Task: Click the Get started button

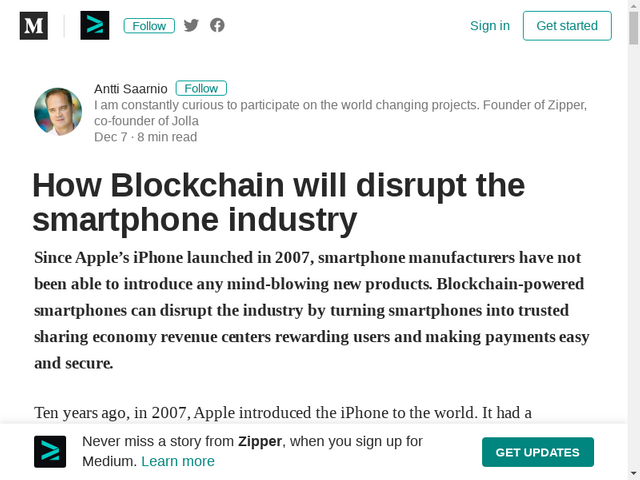Action: coord(567,26)
